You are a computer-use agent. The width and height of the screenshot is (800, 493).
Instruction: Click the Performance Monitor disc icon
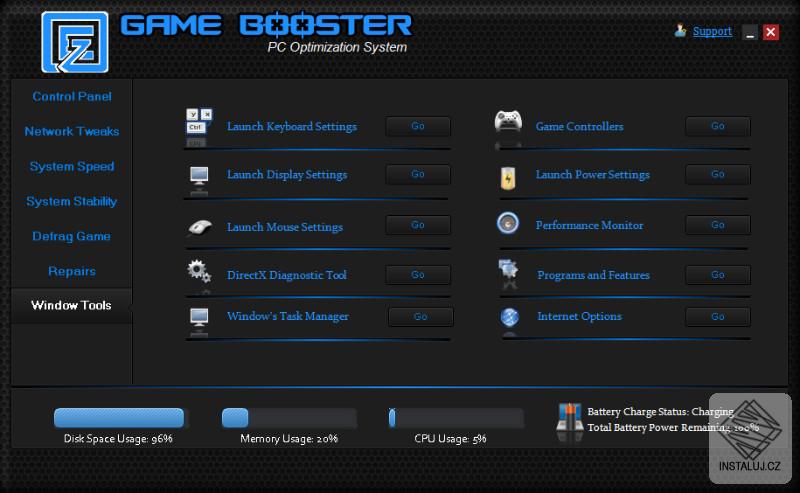[508, 223]
